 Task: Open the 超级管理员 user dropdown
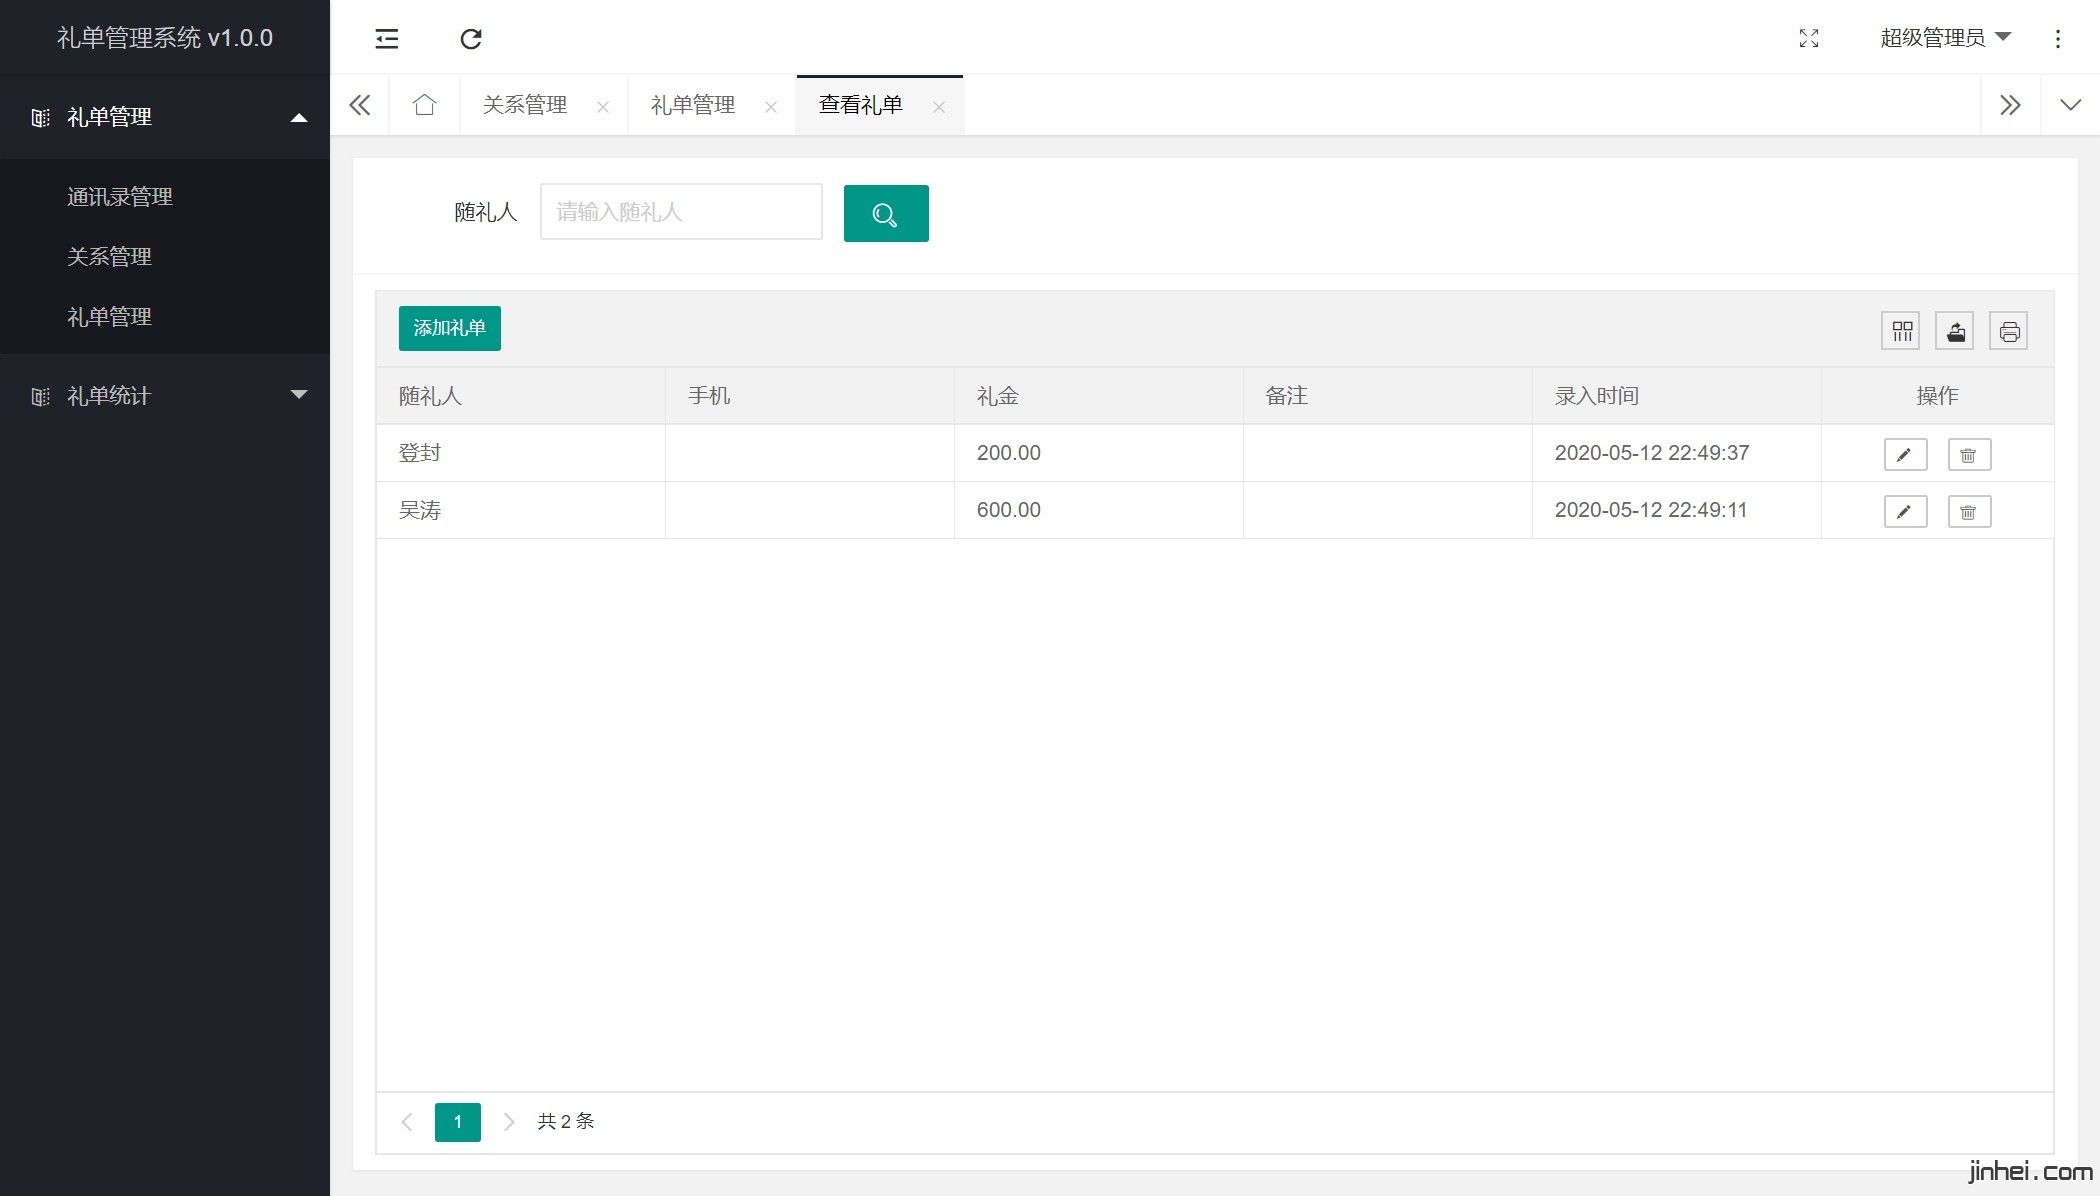click(x=1945, y=38)
